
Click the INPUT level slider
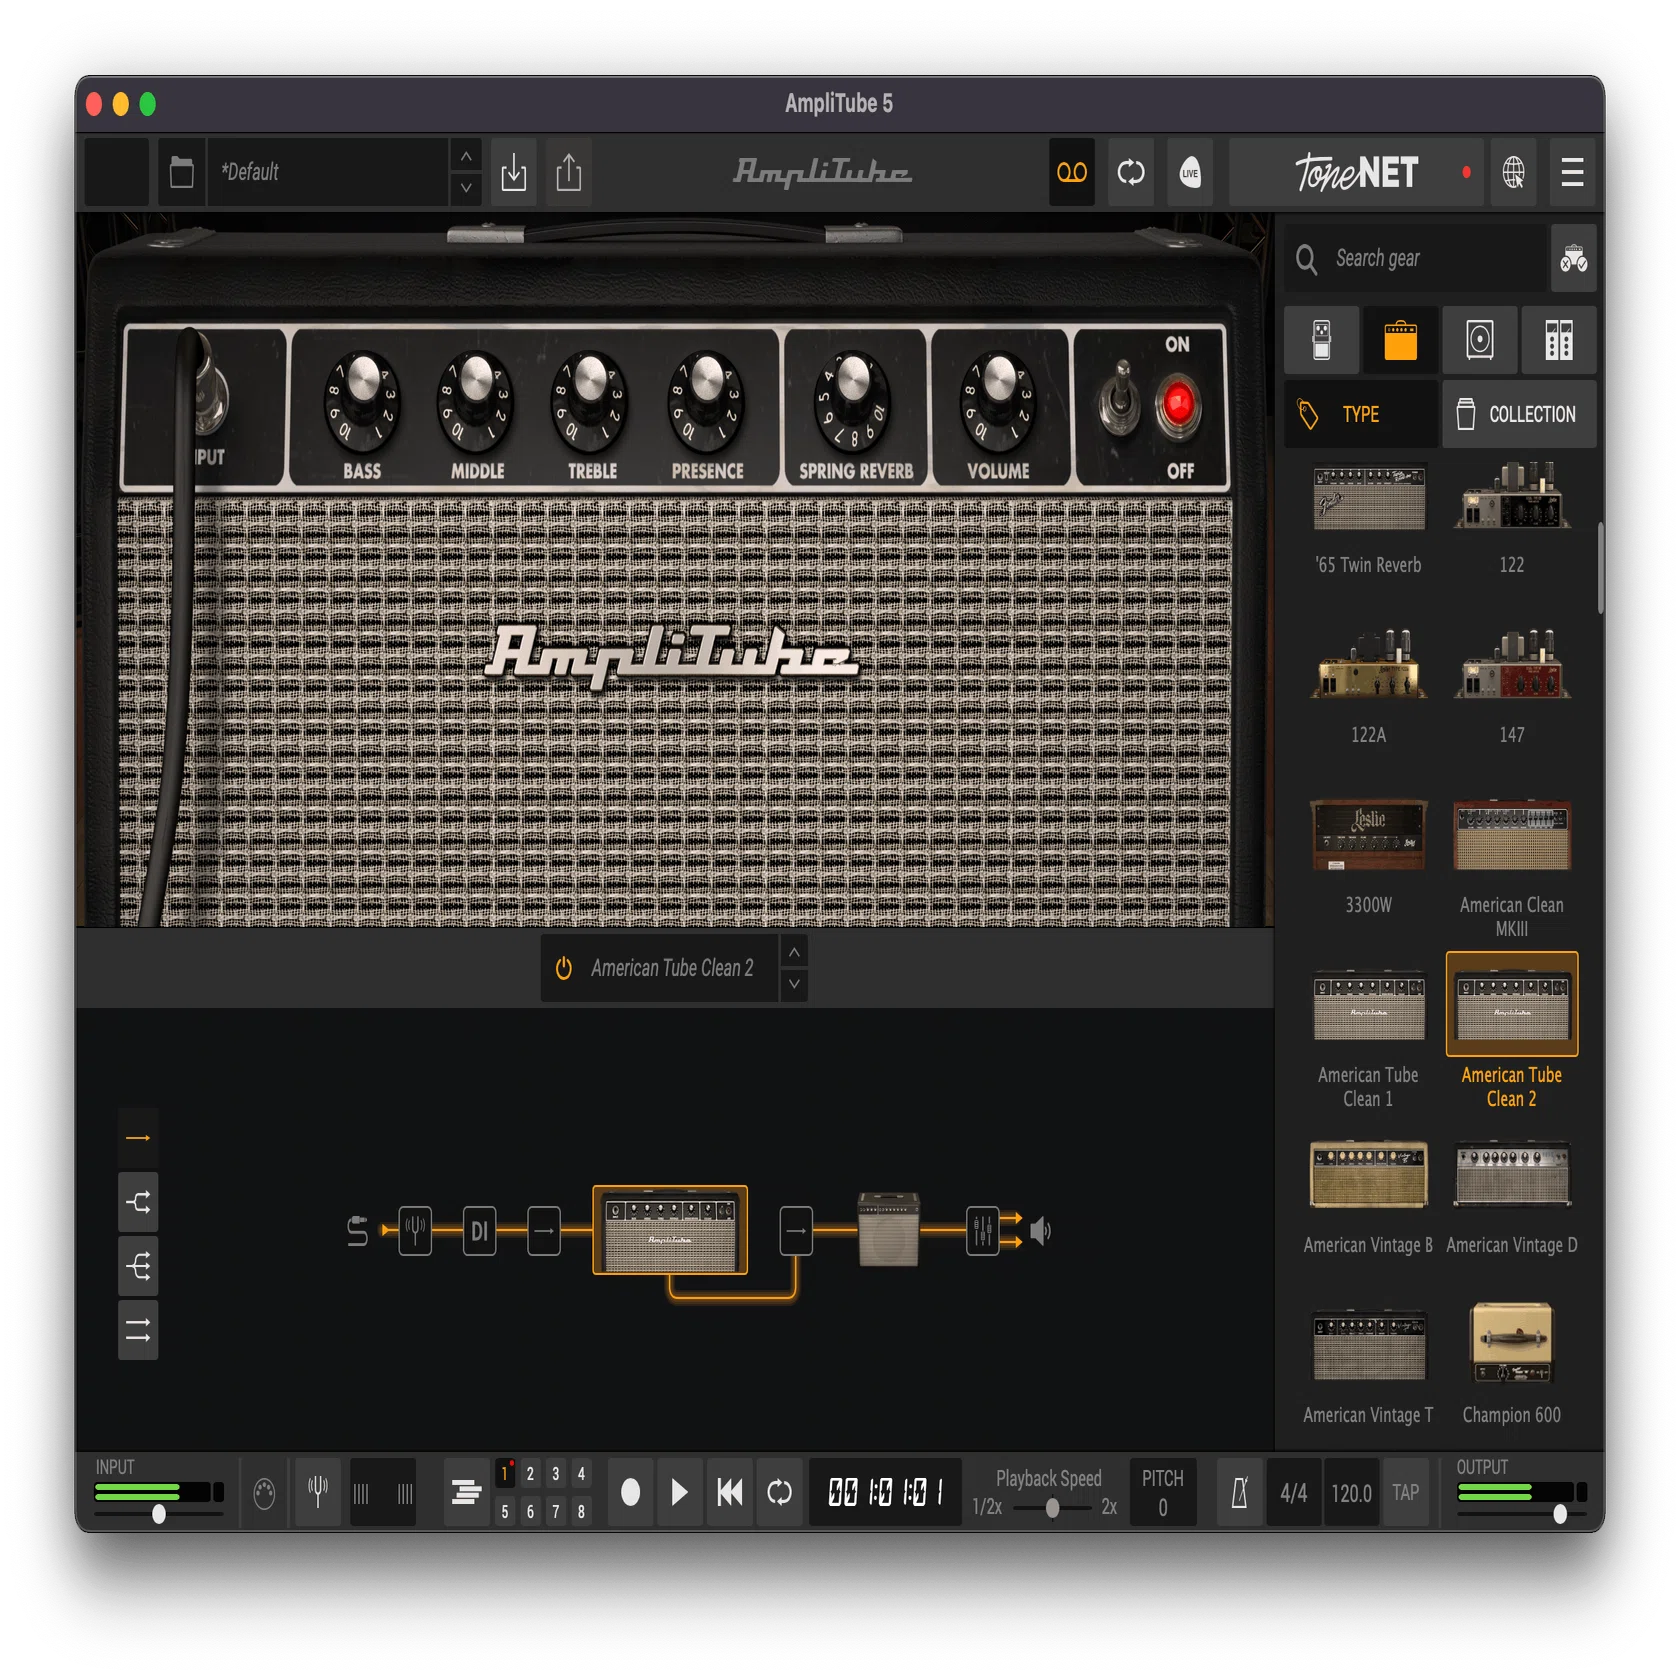(x=159, y=1514)
